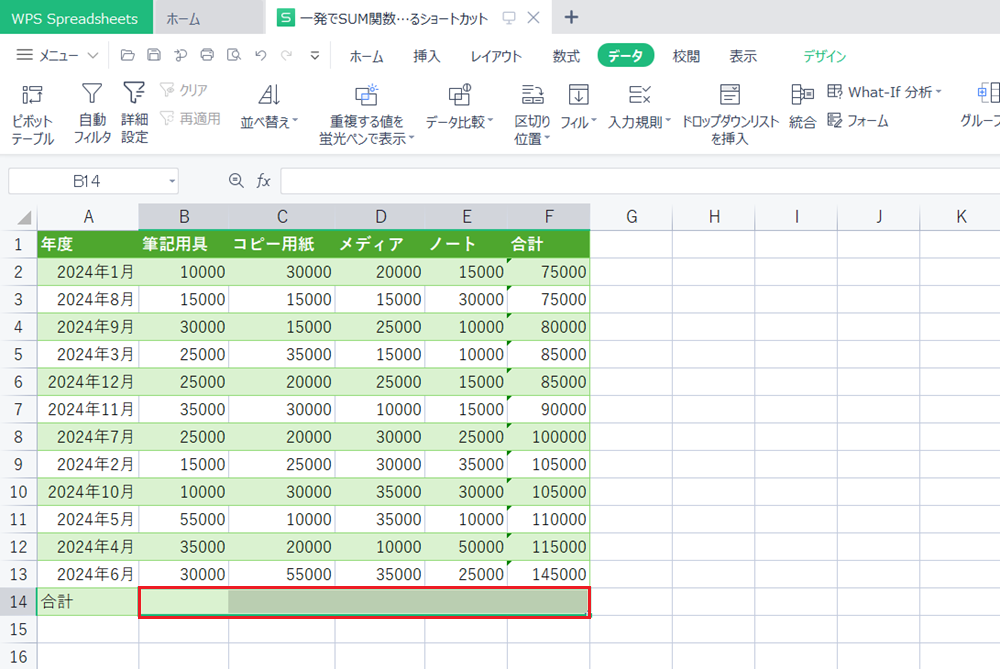Open the Menu (メニュー) dropdown
1000x669 pixels.
pyautogui.click(x=57, y=55)
